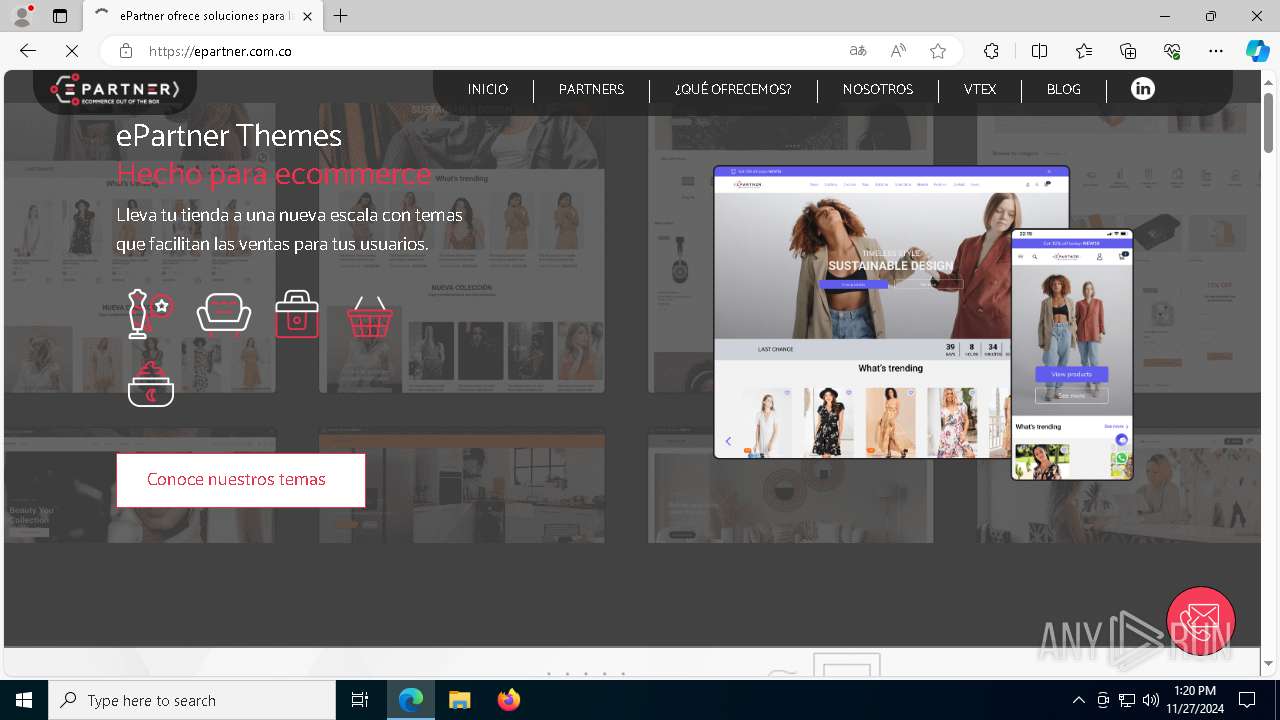Open the notifications center icon

pyautogui.click(x=1247, y=700)
